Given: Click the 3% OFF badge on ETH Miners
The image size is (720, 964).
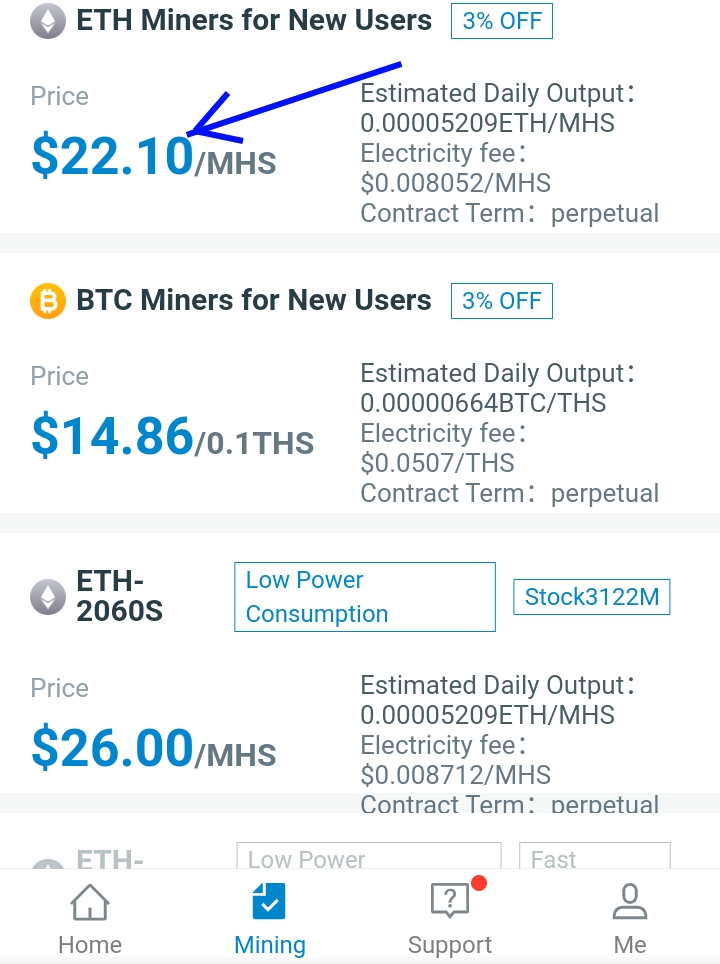Looking at the screenshot, I should 501,21.
